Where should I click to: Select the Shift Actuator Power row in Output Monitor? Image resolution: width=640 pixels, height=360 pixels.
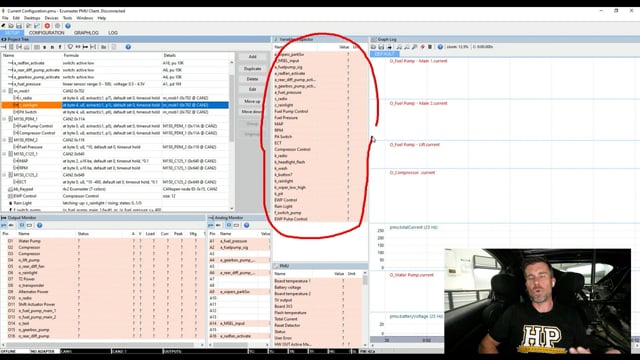[103, 304]
